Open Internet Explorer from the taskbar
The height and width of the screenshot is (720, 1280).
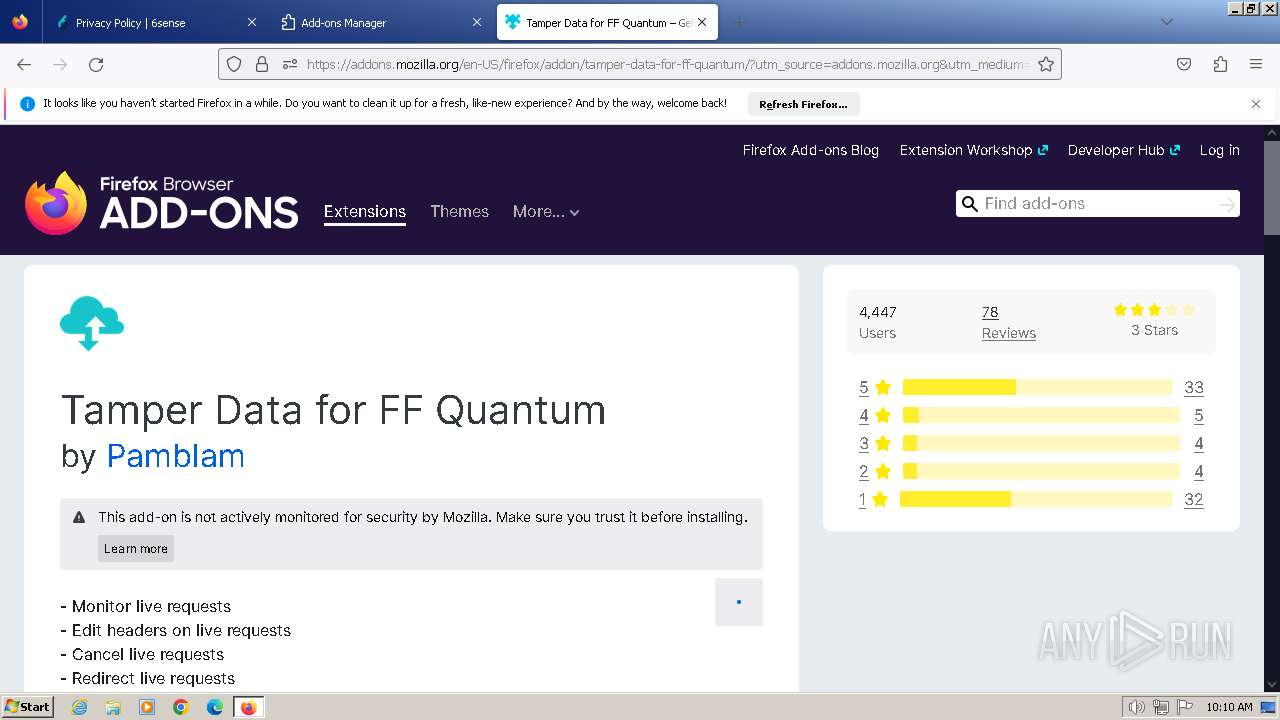point(80,707)
